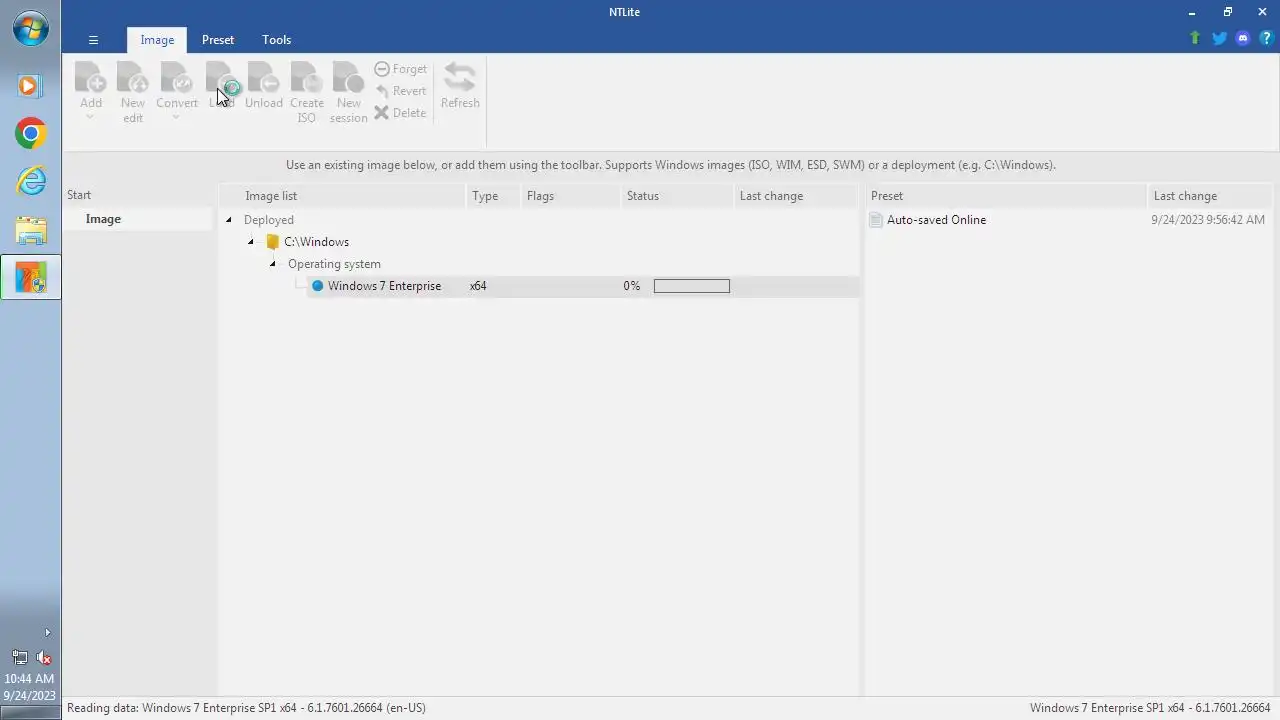
Task: Sort by Last change in image list
Action: [796, 196]
